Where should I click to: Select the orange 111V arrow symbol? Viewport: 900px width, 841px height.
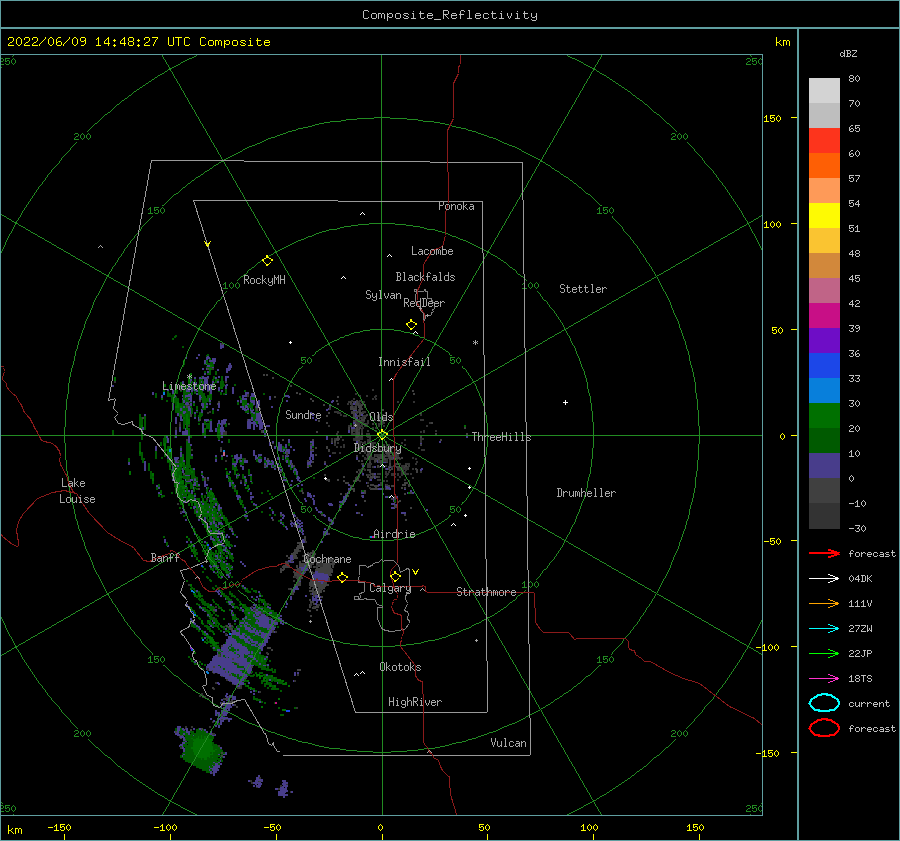pos(824,603)
